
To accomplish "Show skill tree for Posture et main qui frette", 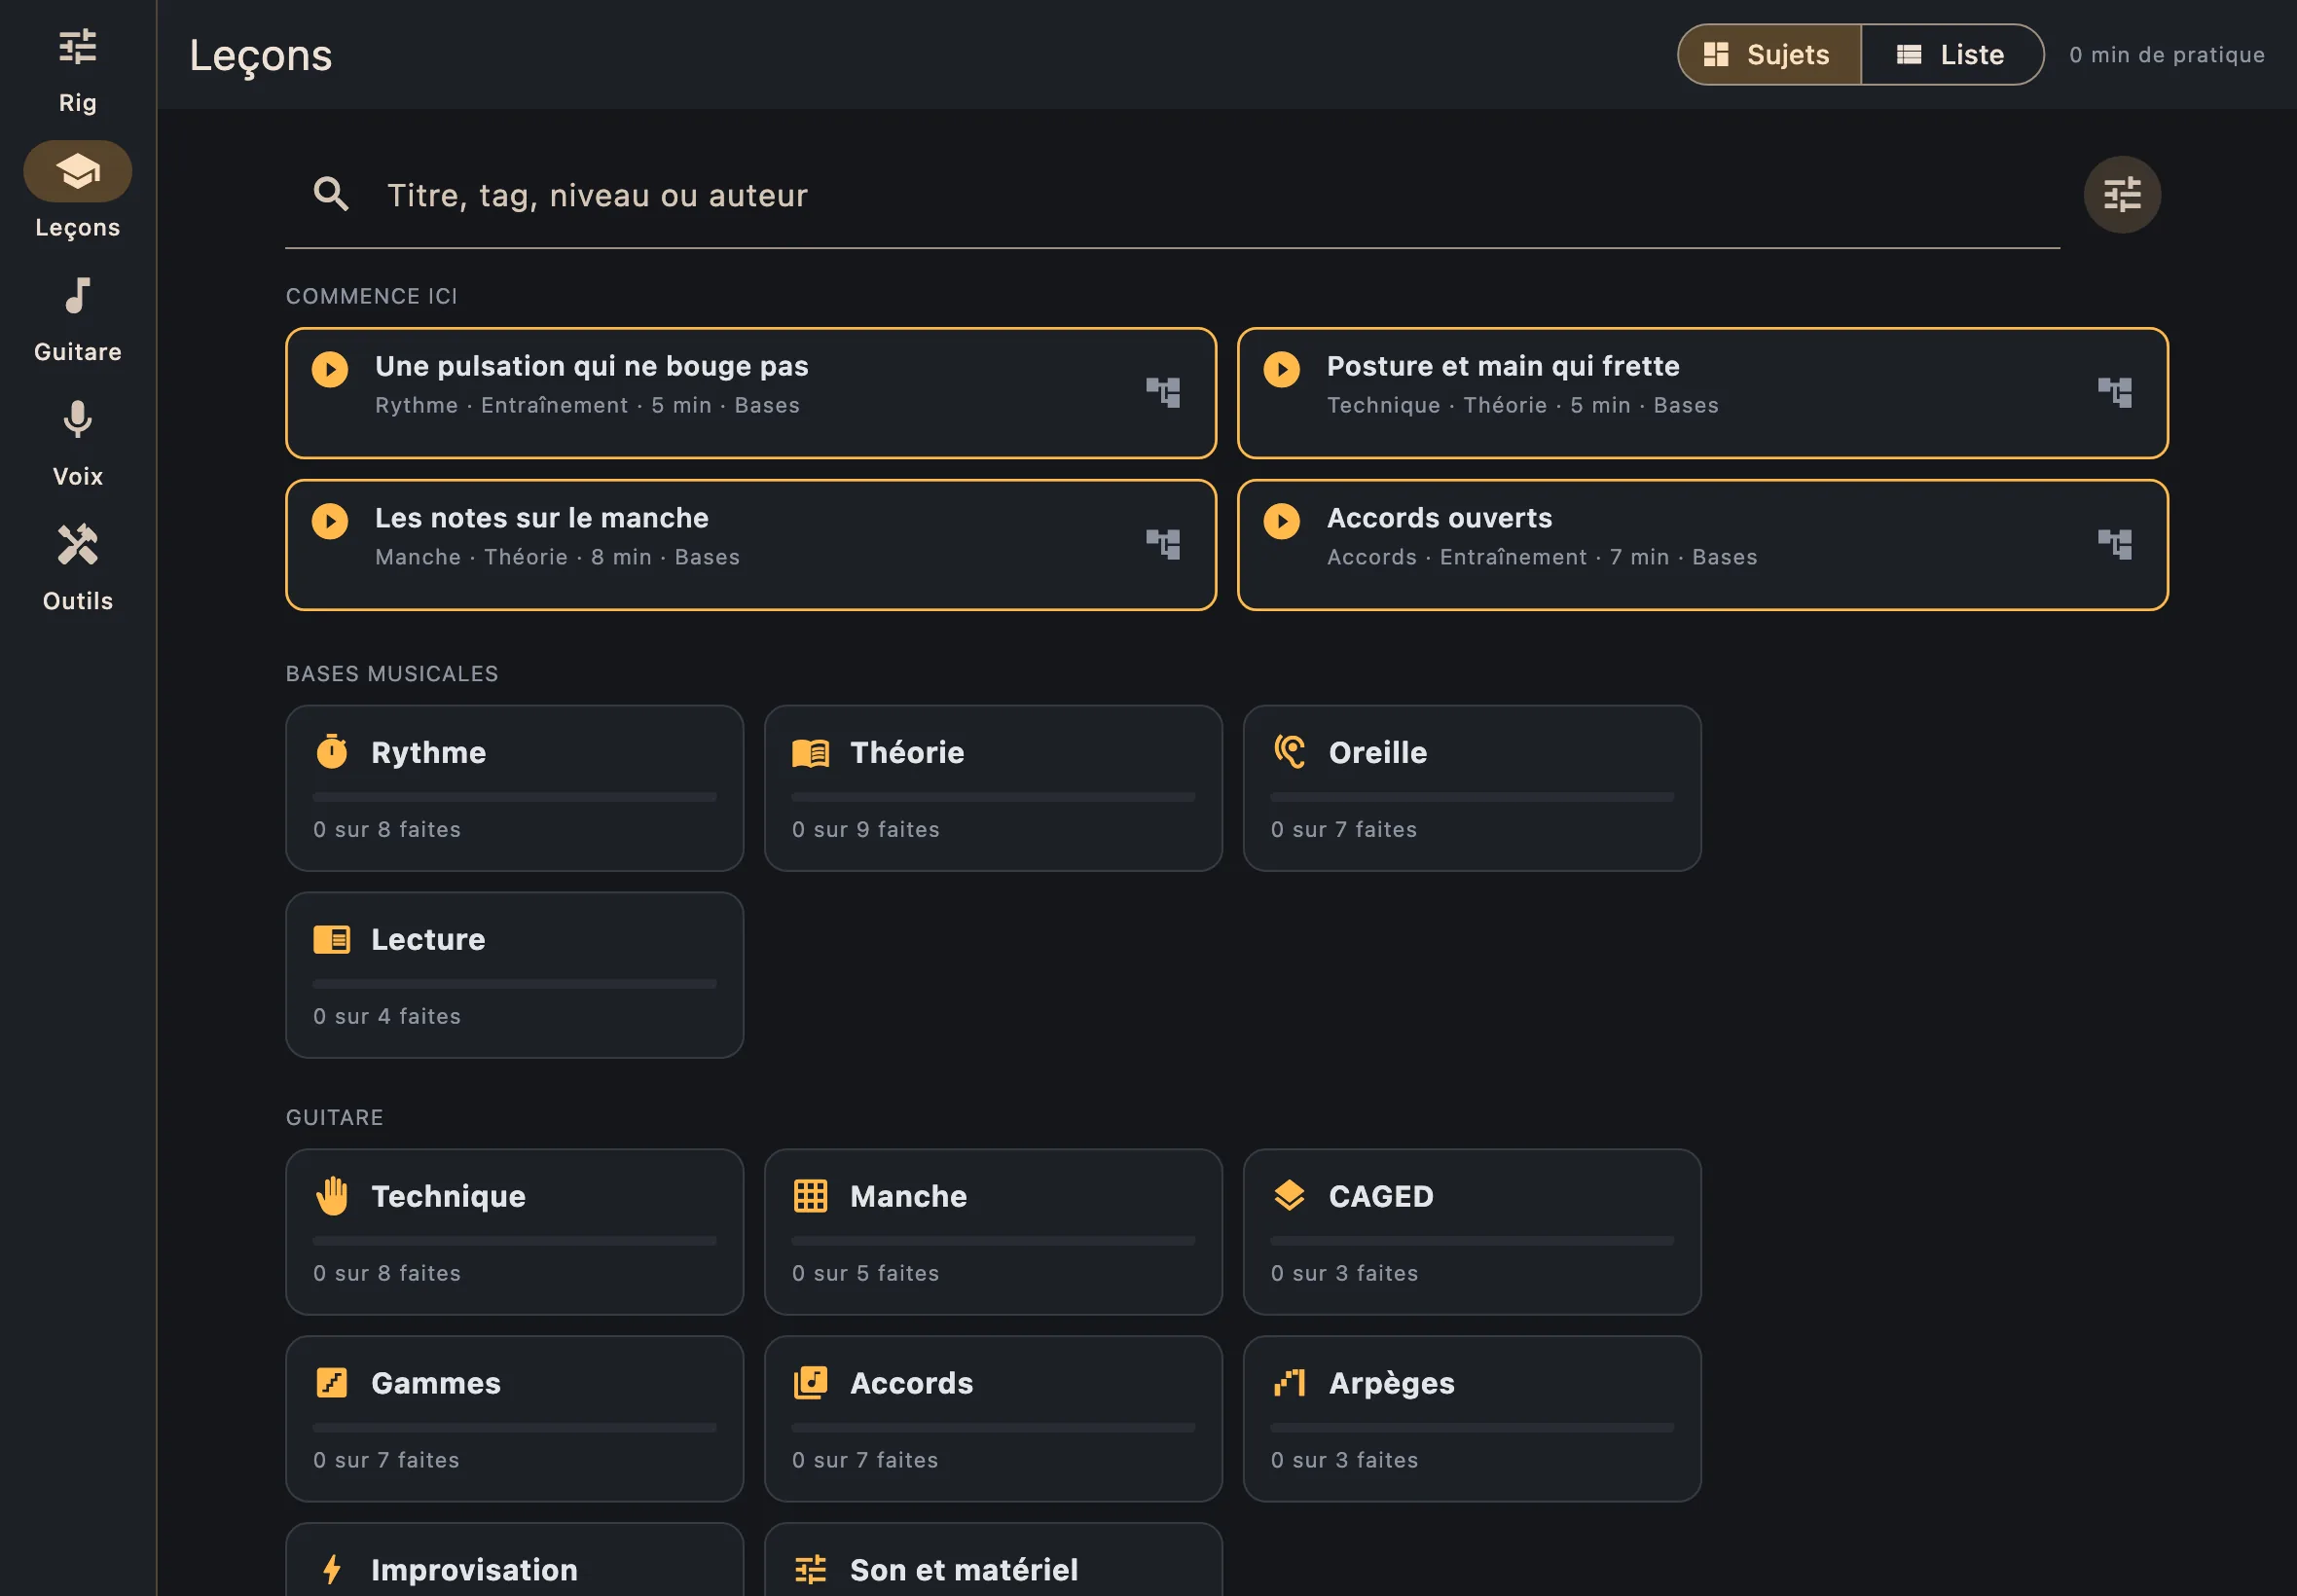I will point(2114,392).
